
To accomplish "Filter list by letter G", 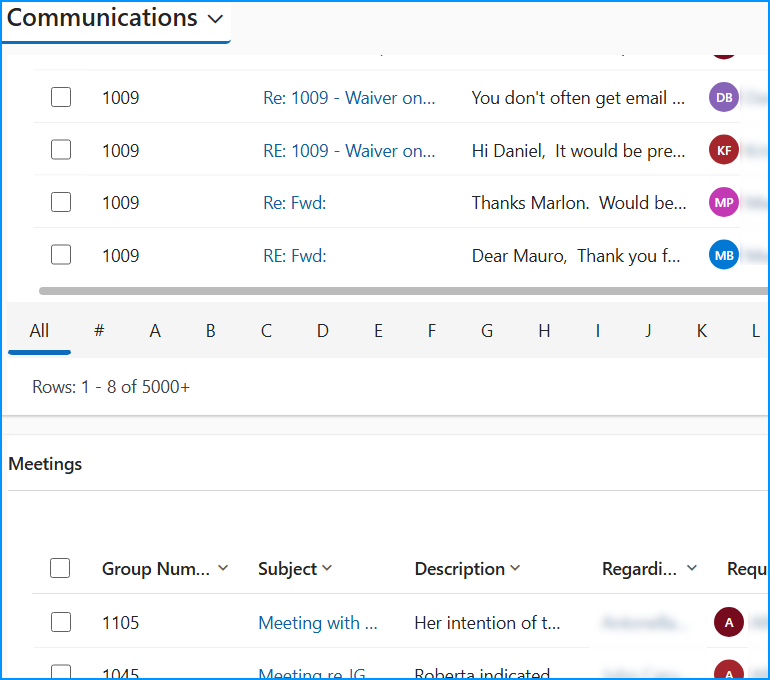I will tap(487, 330).
